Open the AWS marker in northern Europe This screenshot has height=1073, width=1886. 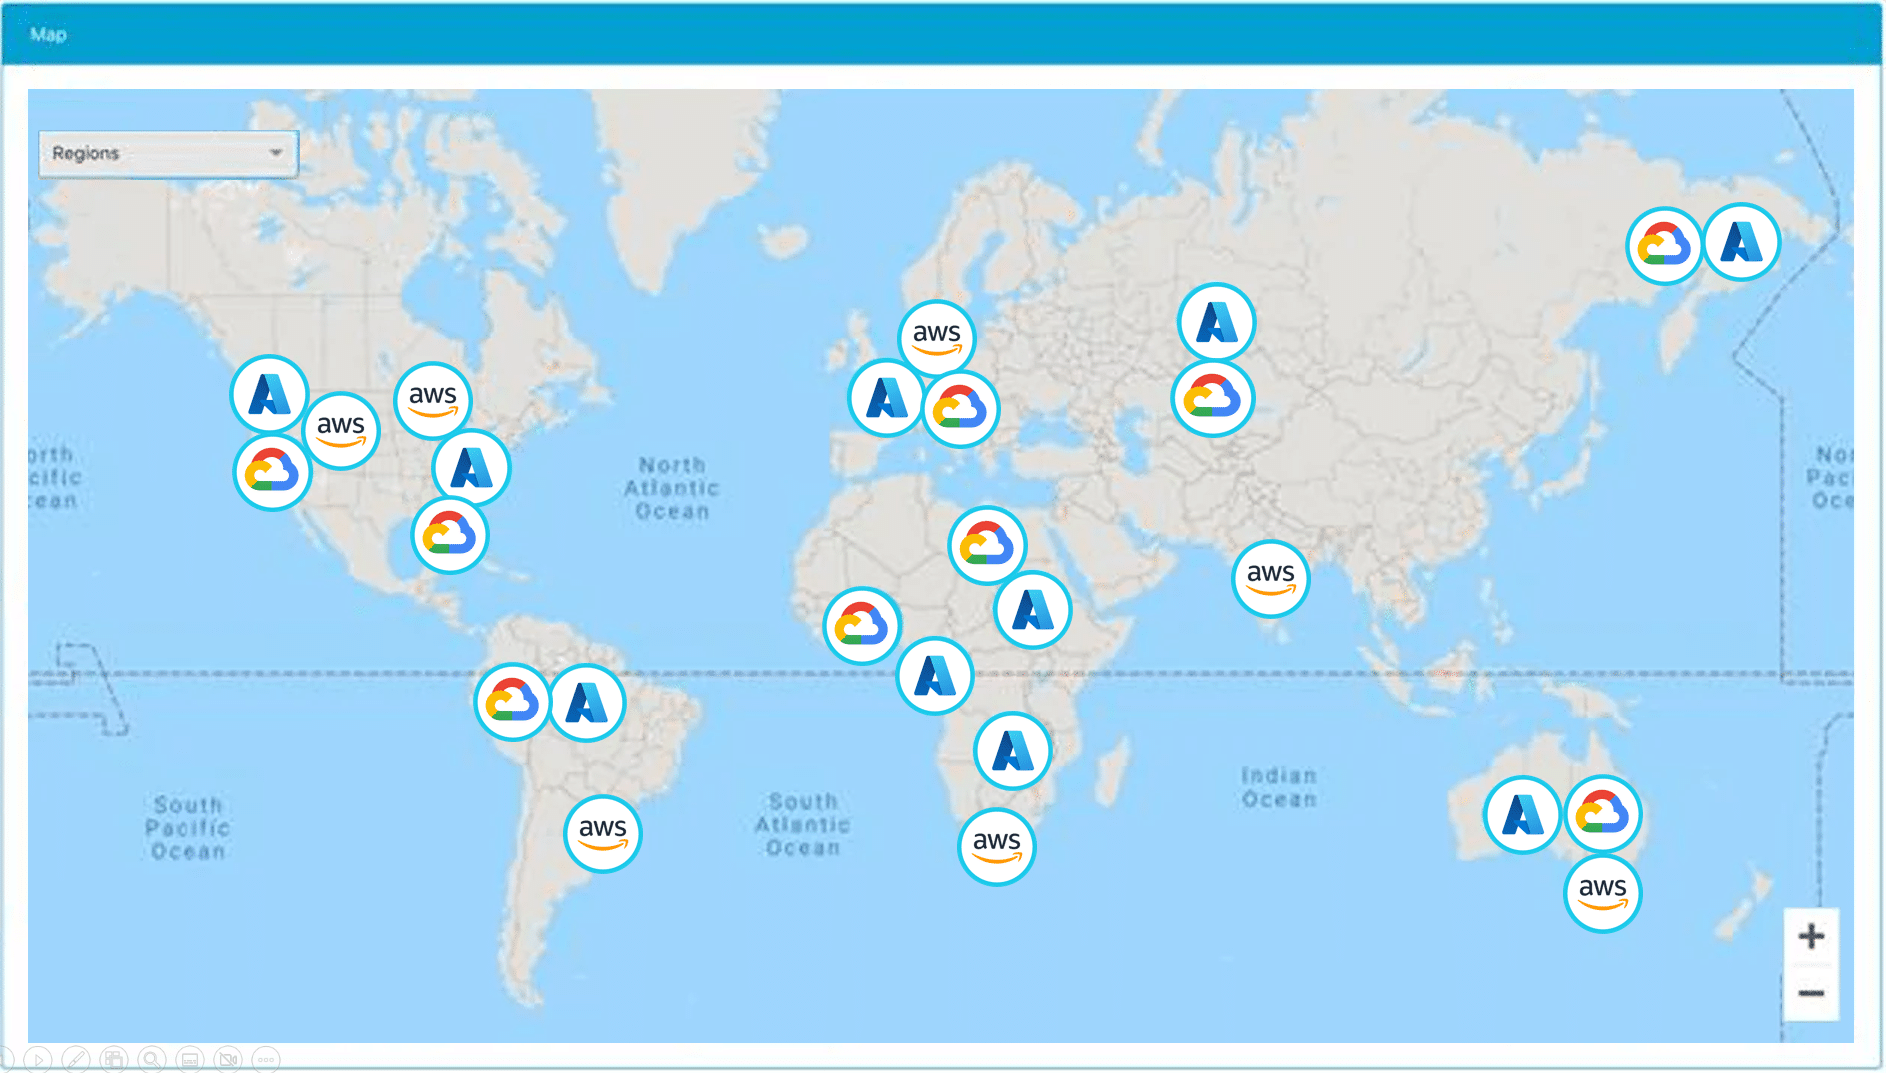point(937,338)
